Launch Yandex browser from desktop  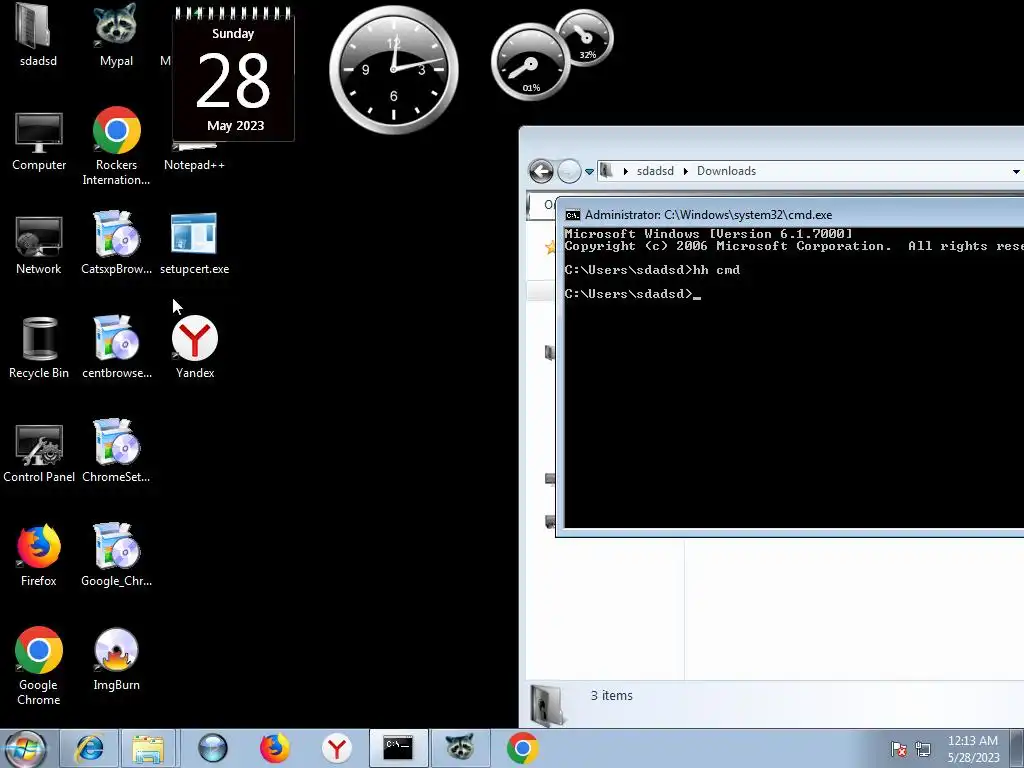tap(195, 347)
